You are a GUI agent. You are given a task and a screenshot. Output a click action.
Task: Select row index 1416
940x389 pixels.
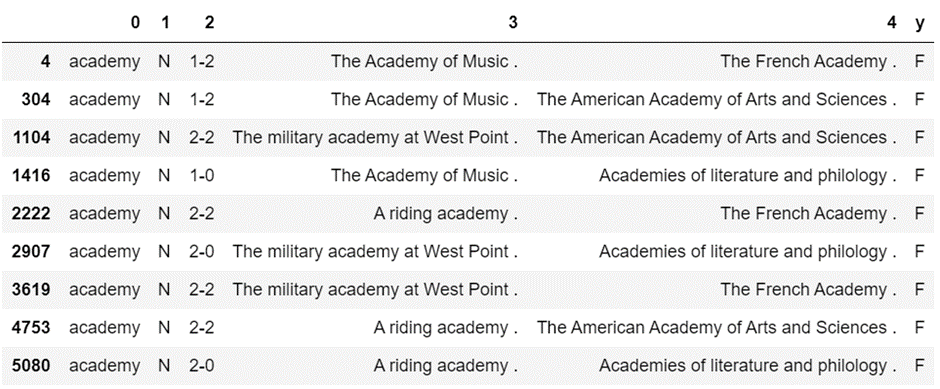click(x=32, y=176)
